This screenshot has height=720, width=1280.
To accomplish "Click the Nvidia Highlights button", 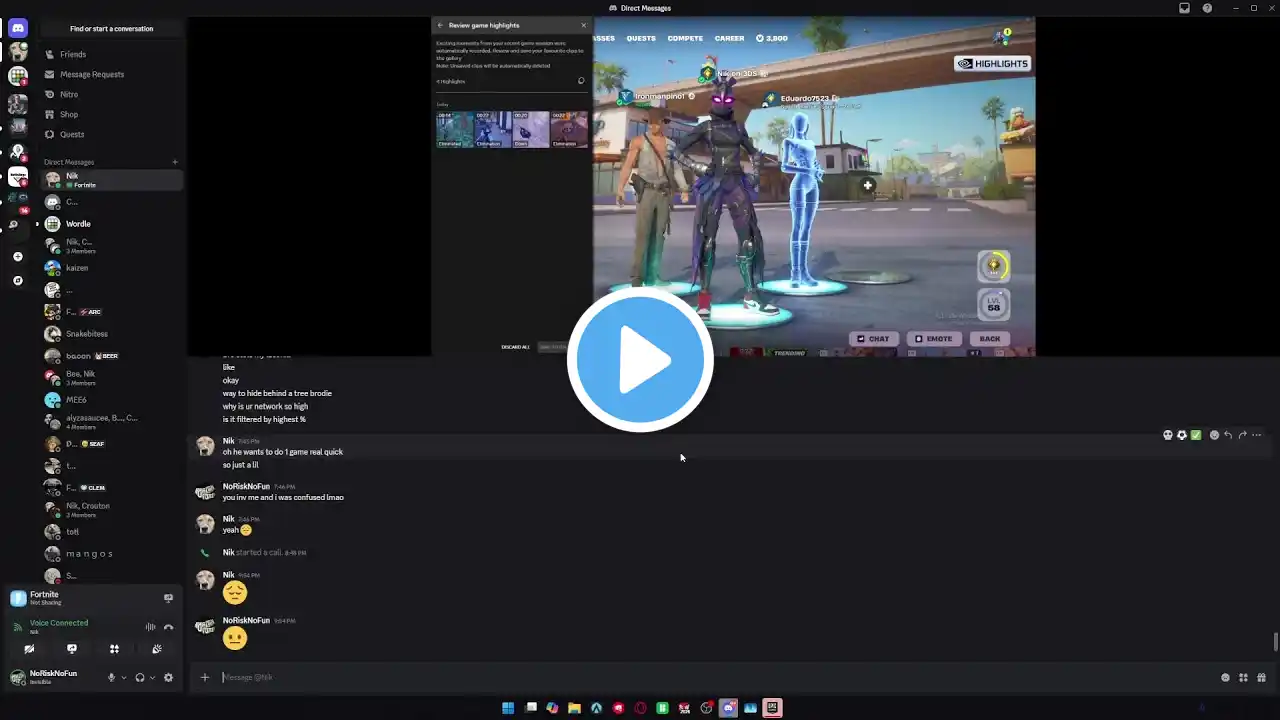I will [x=992, y=63].
